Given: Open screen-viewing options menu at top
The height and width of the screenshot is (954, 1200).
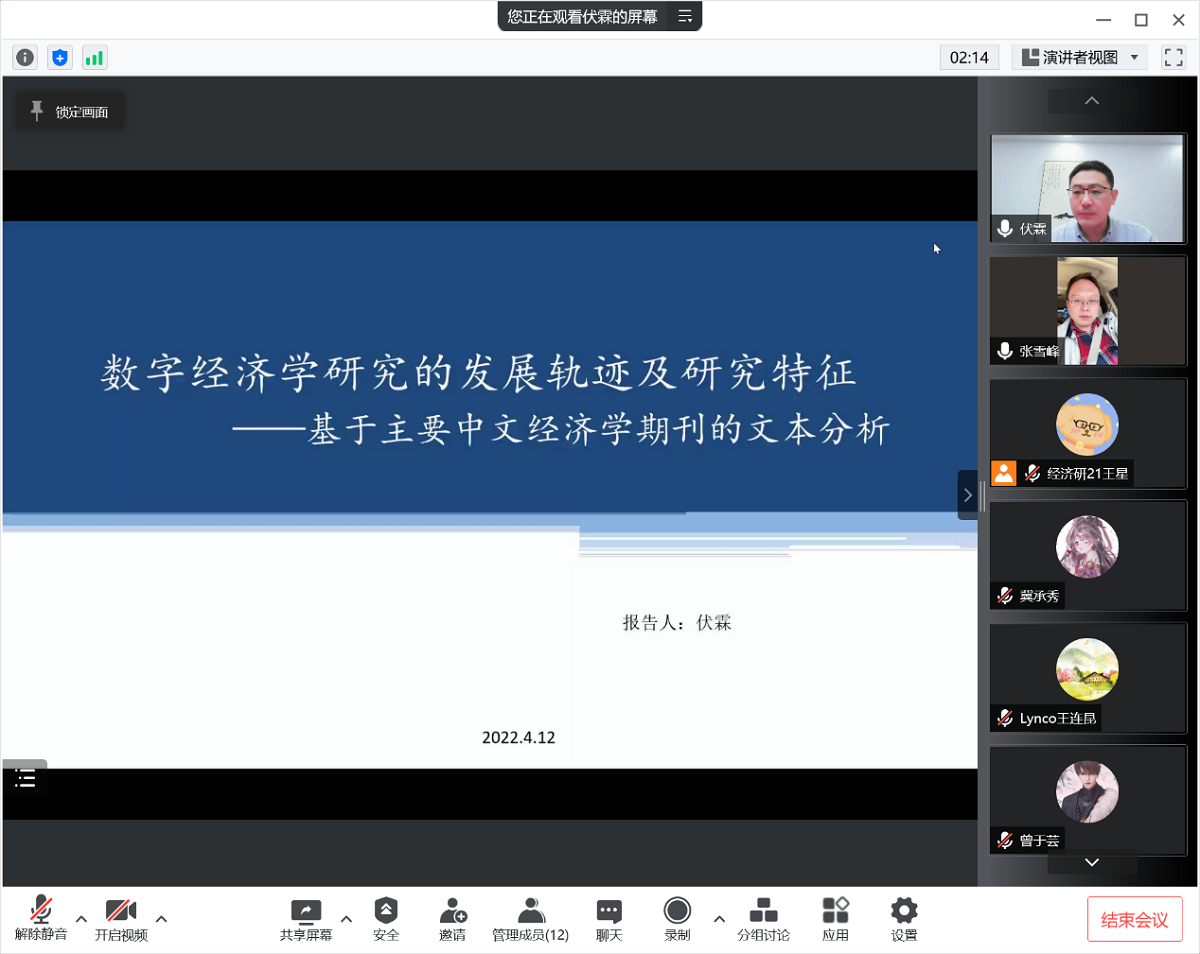Looking at the screenshot, I should coord(685,16).
